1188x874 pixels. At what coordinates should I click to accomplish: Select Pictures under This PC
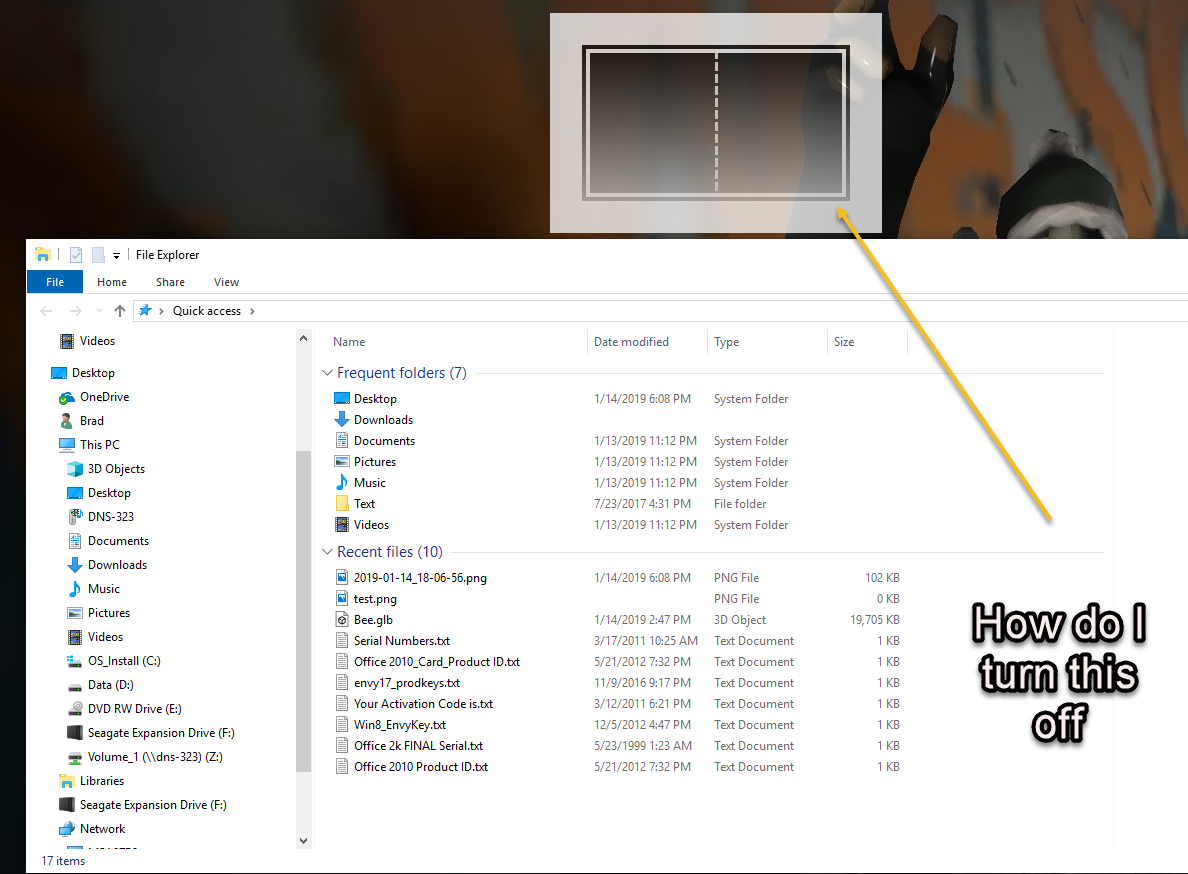click(109, 613)
